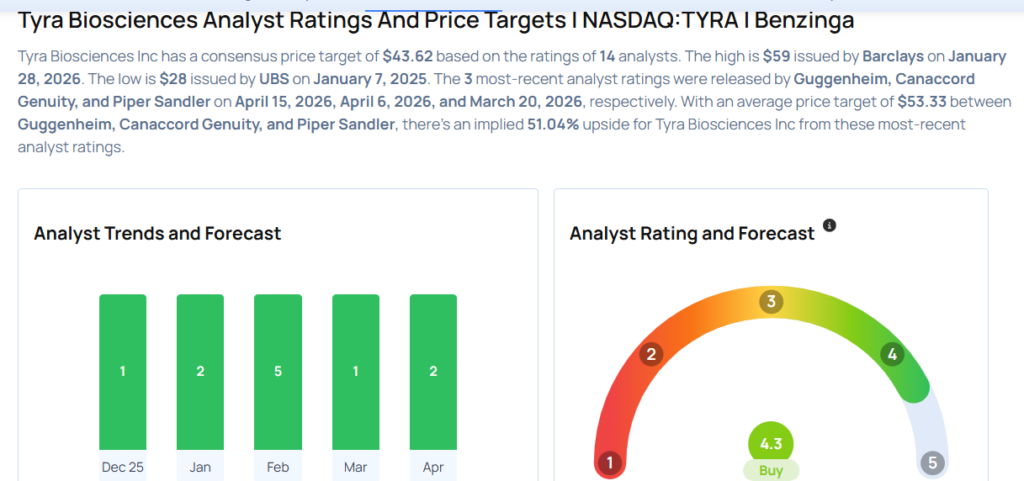Select the February bar showing 5 ratings

click(278, 371)
